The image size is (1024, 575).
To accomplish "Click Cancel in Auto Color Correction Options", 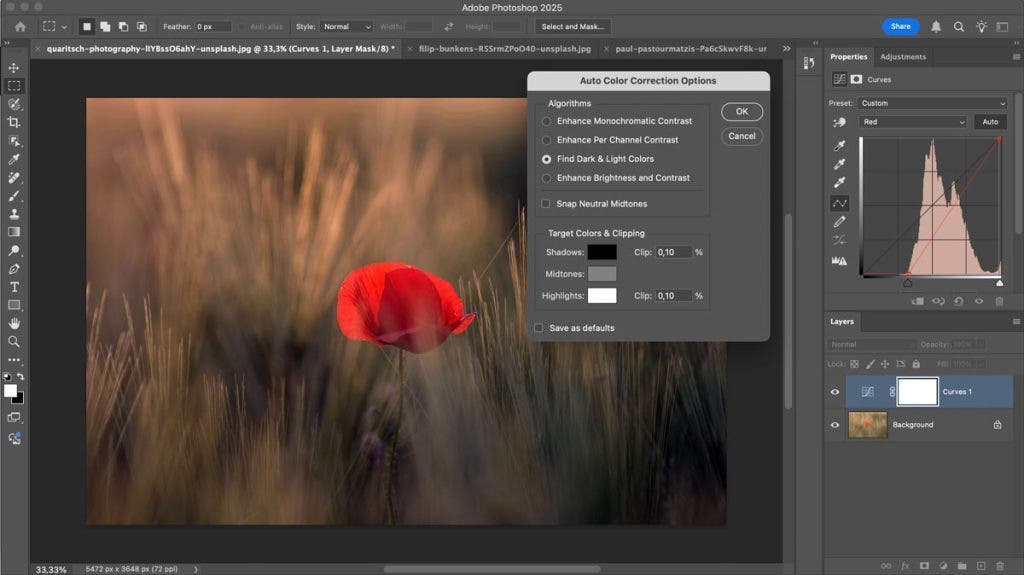I will pyautogui.click(x=742, y=136).
